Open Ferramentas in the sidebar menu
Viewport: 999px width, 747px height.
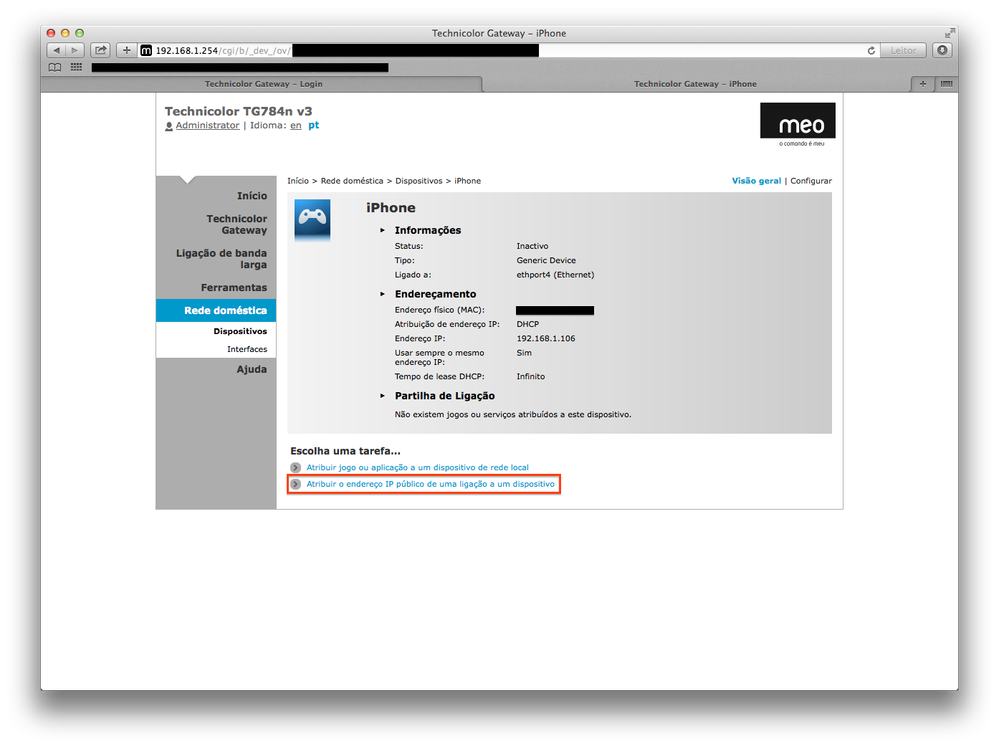click(x=233, y=288)
